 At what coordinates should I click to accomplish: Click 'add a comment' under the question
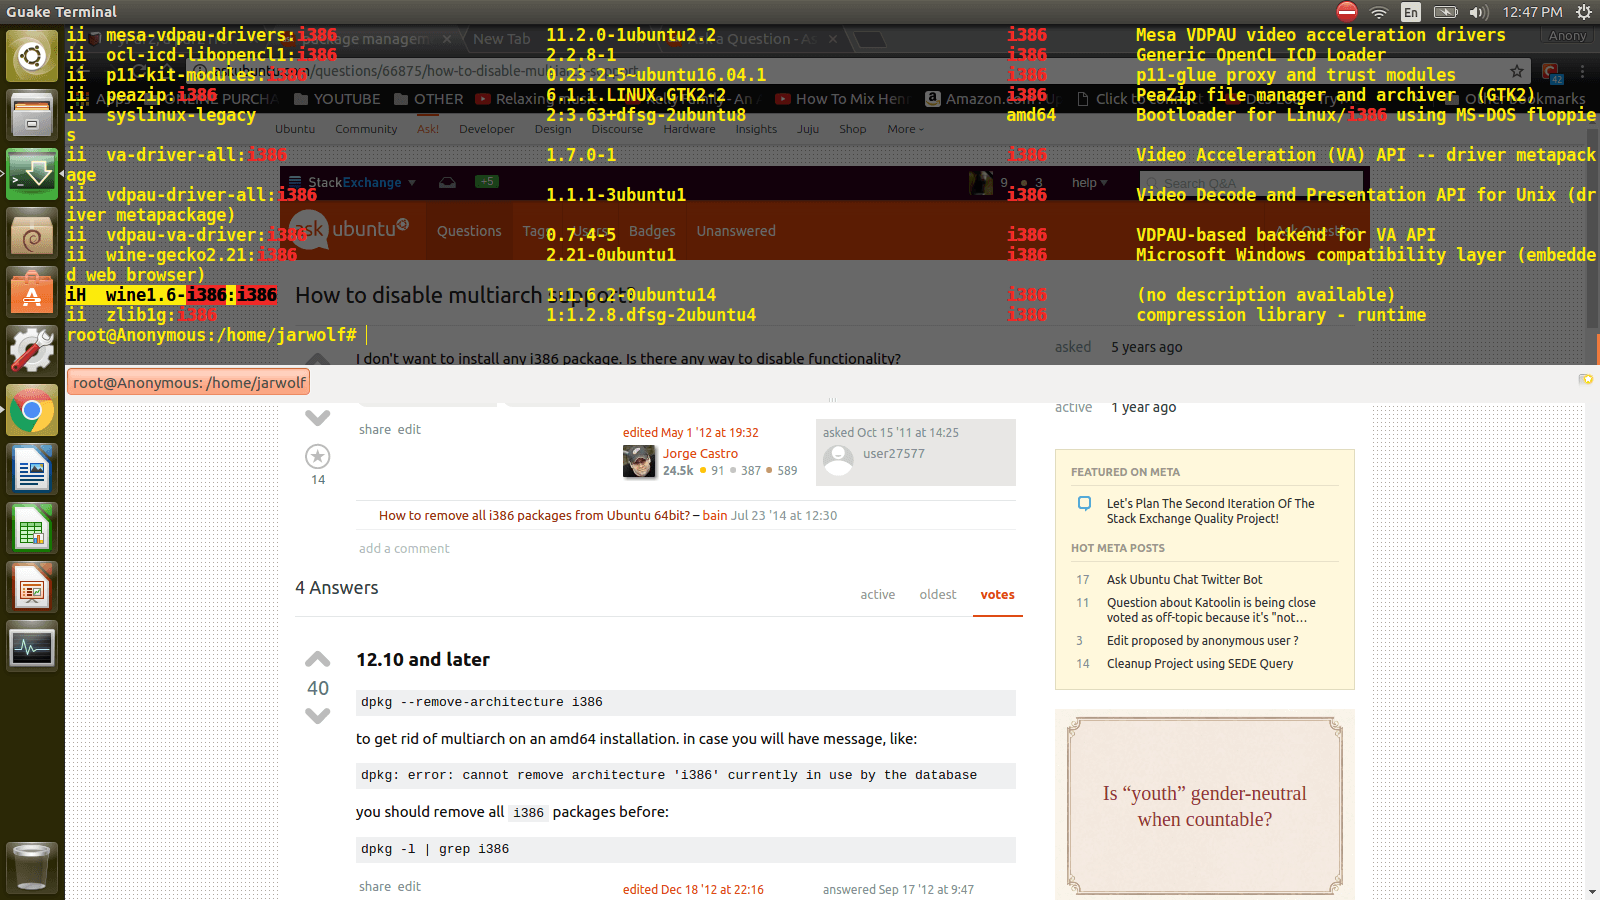coord(404,549)
